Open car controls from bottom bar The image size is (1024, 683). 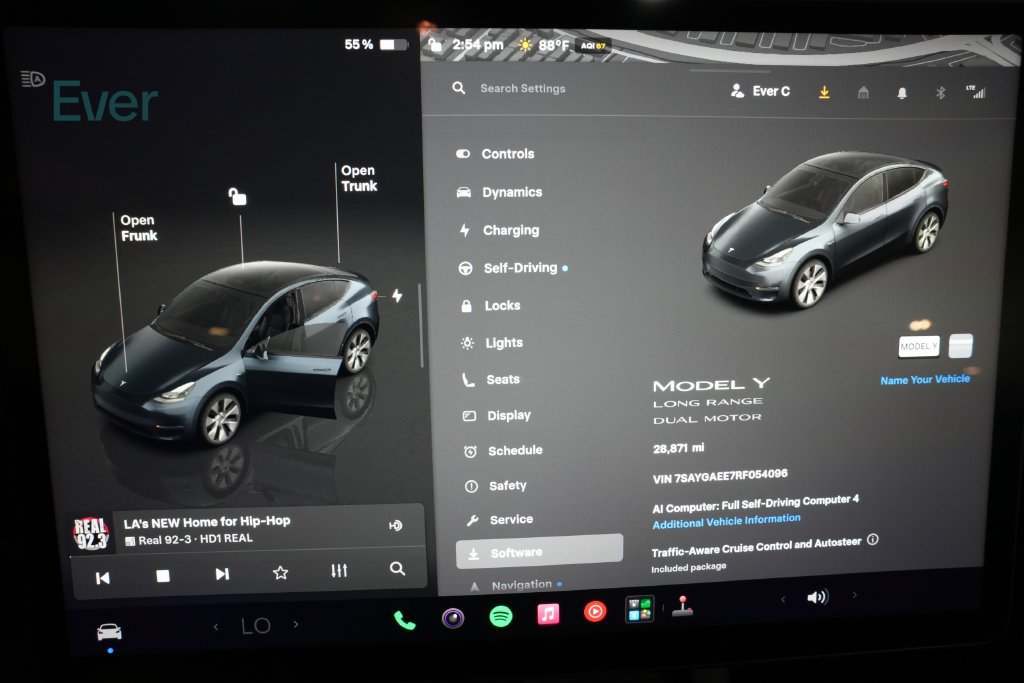tap(109, 631)
